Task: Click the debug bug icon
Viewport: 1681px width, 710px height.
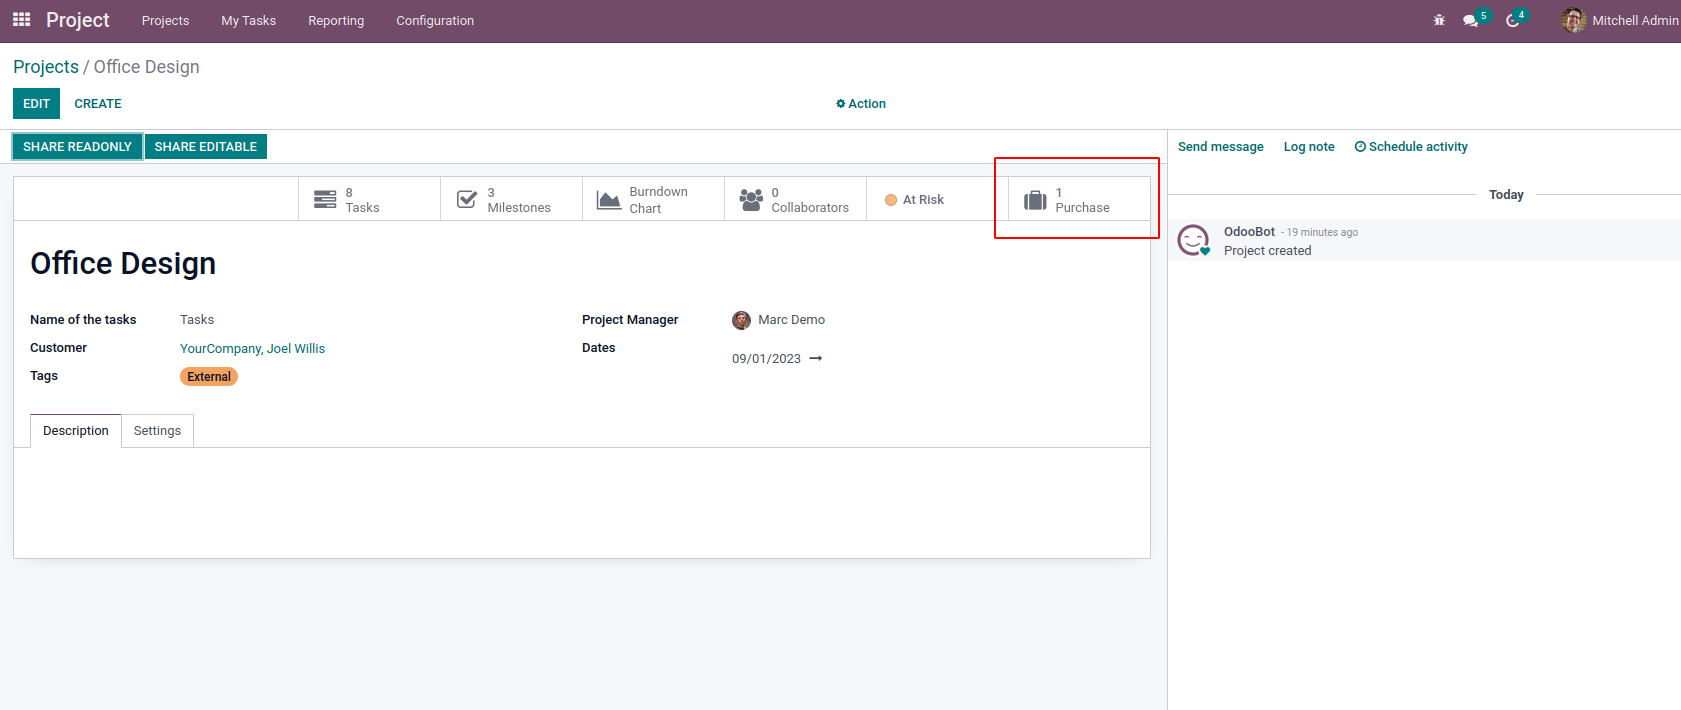Action: [1439, 20]
